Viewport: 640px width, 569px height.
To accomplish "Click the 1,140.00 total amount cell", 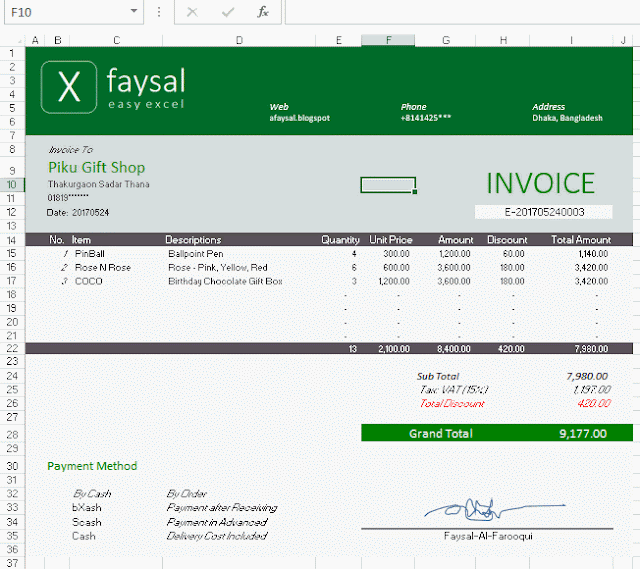I will [x=593, y=253].
